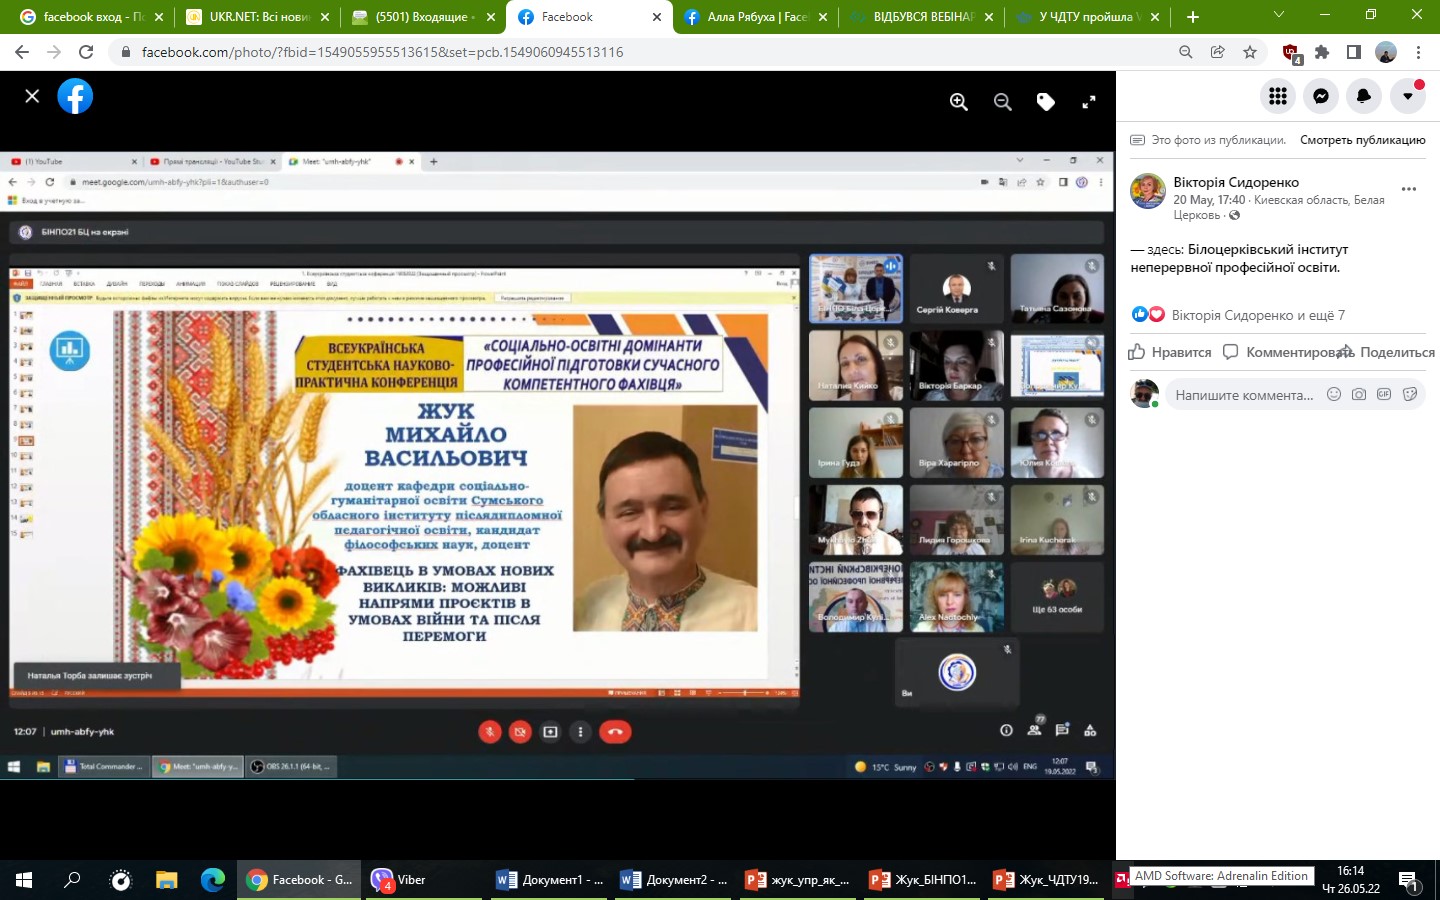
Task: Zoom in on the photo
Action: click(x=959, y=102)
